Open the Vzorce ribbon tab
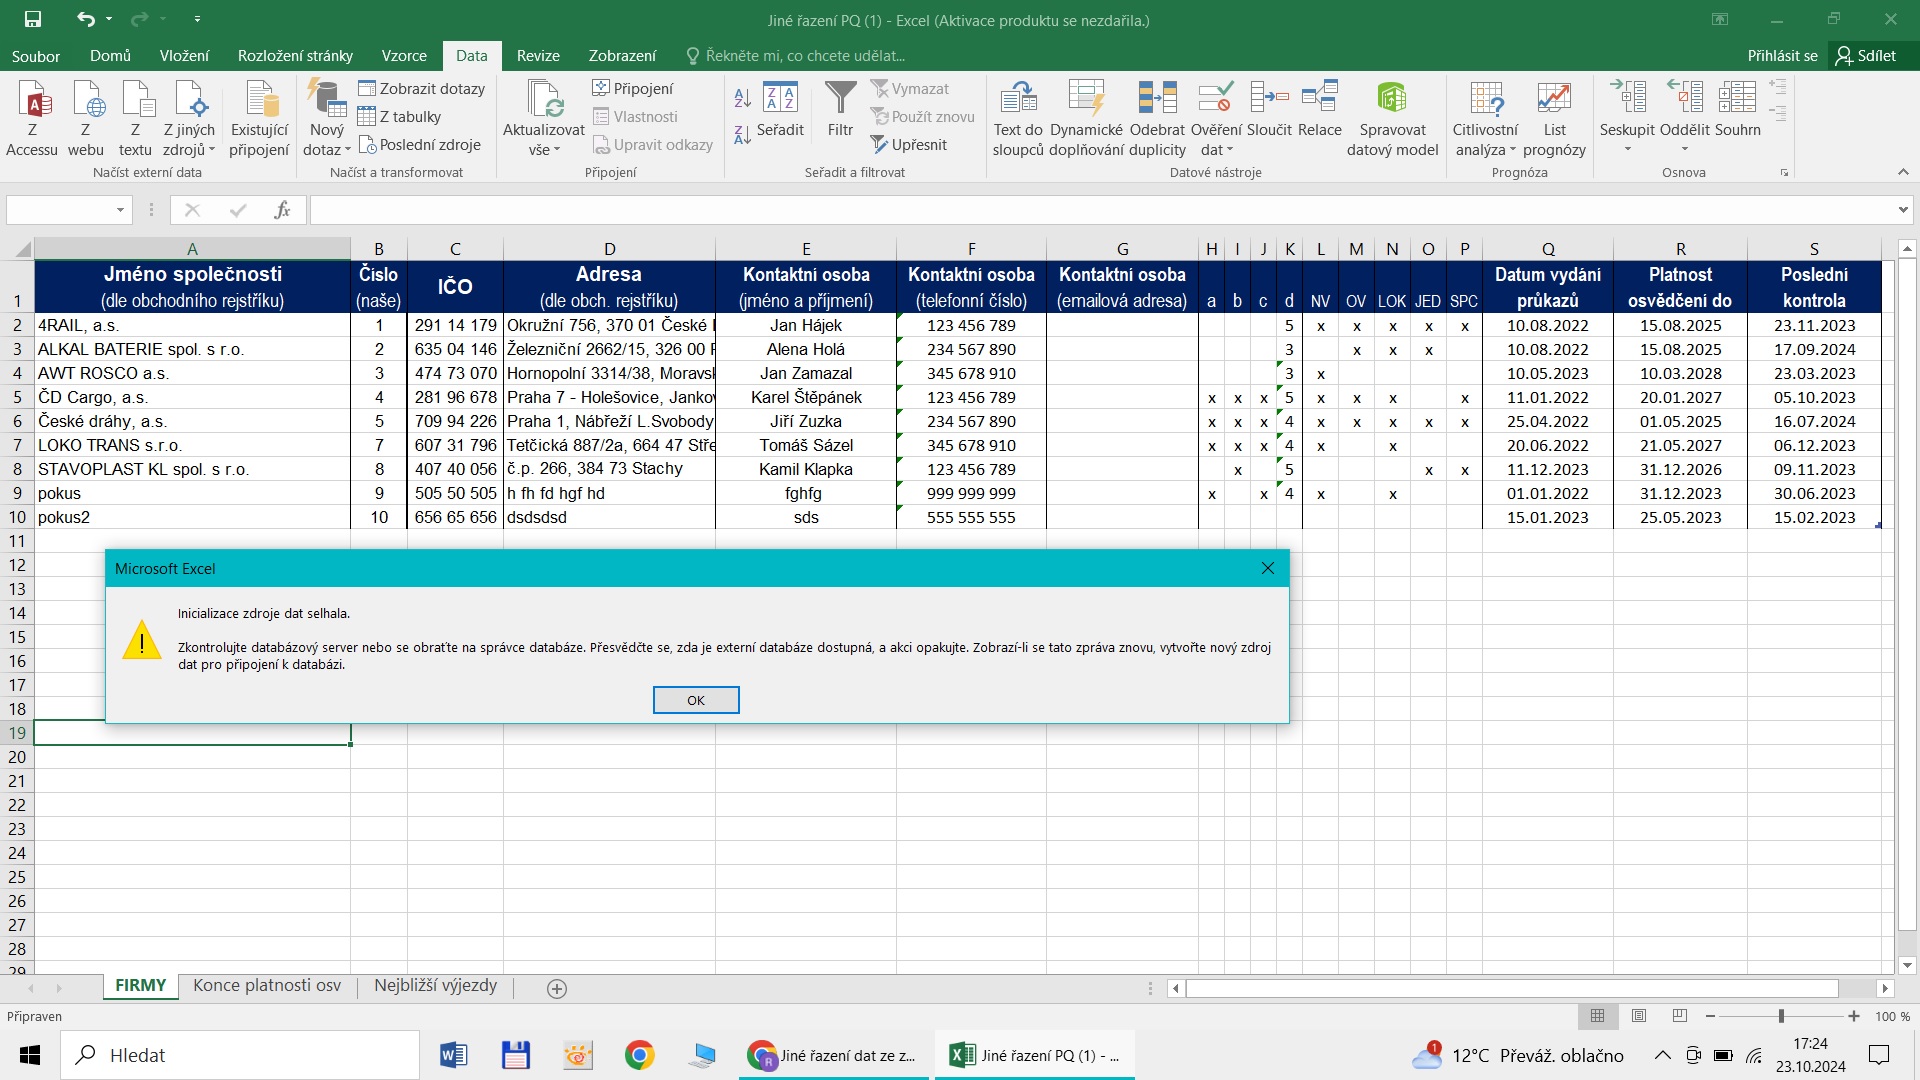 point(404,56)
